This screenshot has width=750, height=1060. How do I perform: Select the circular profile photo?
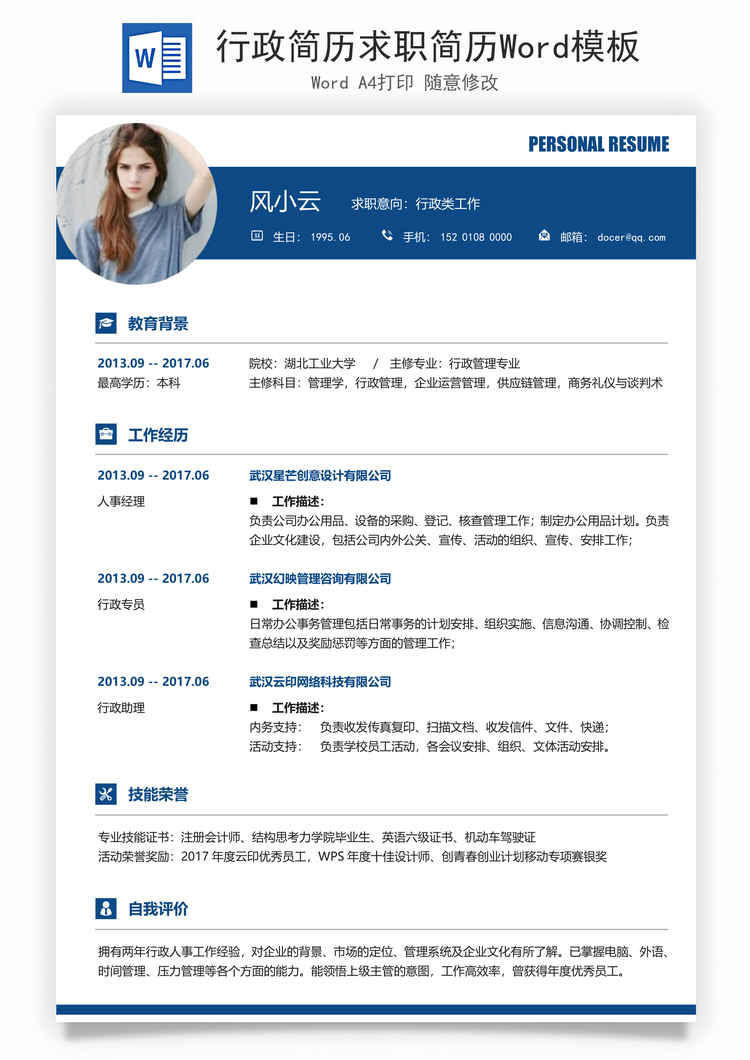(137, 203)
